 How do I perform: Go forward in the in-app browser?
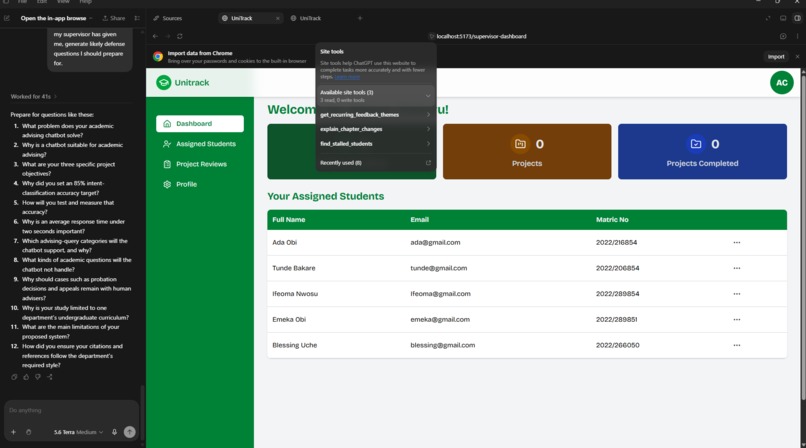[168, 36]
